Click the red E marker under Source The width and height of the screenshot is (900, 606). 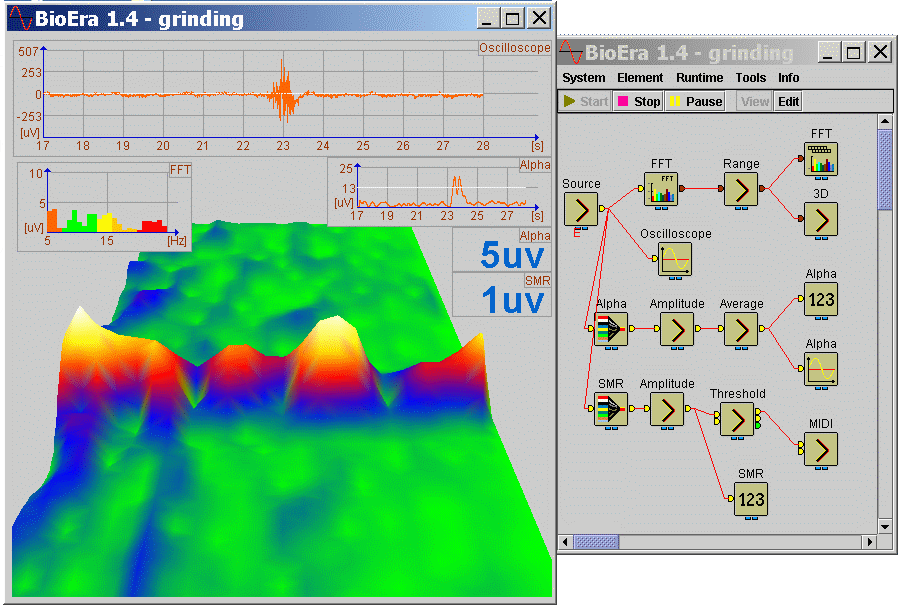pos(577,233)
